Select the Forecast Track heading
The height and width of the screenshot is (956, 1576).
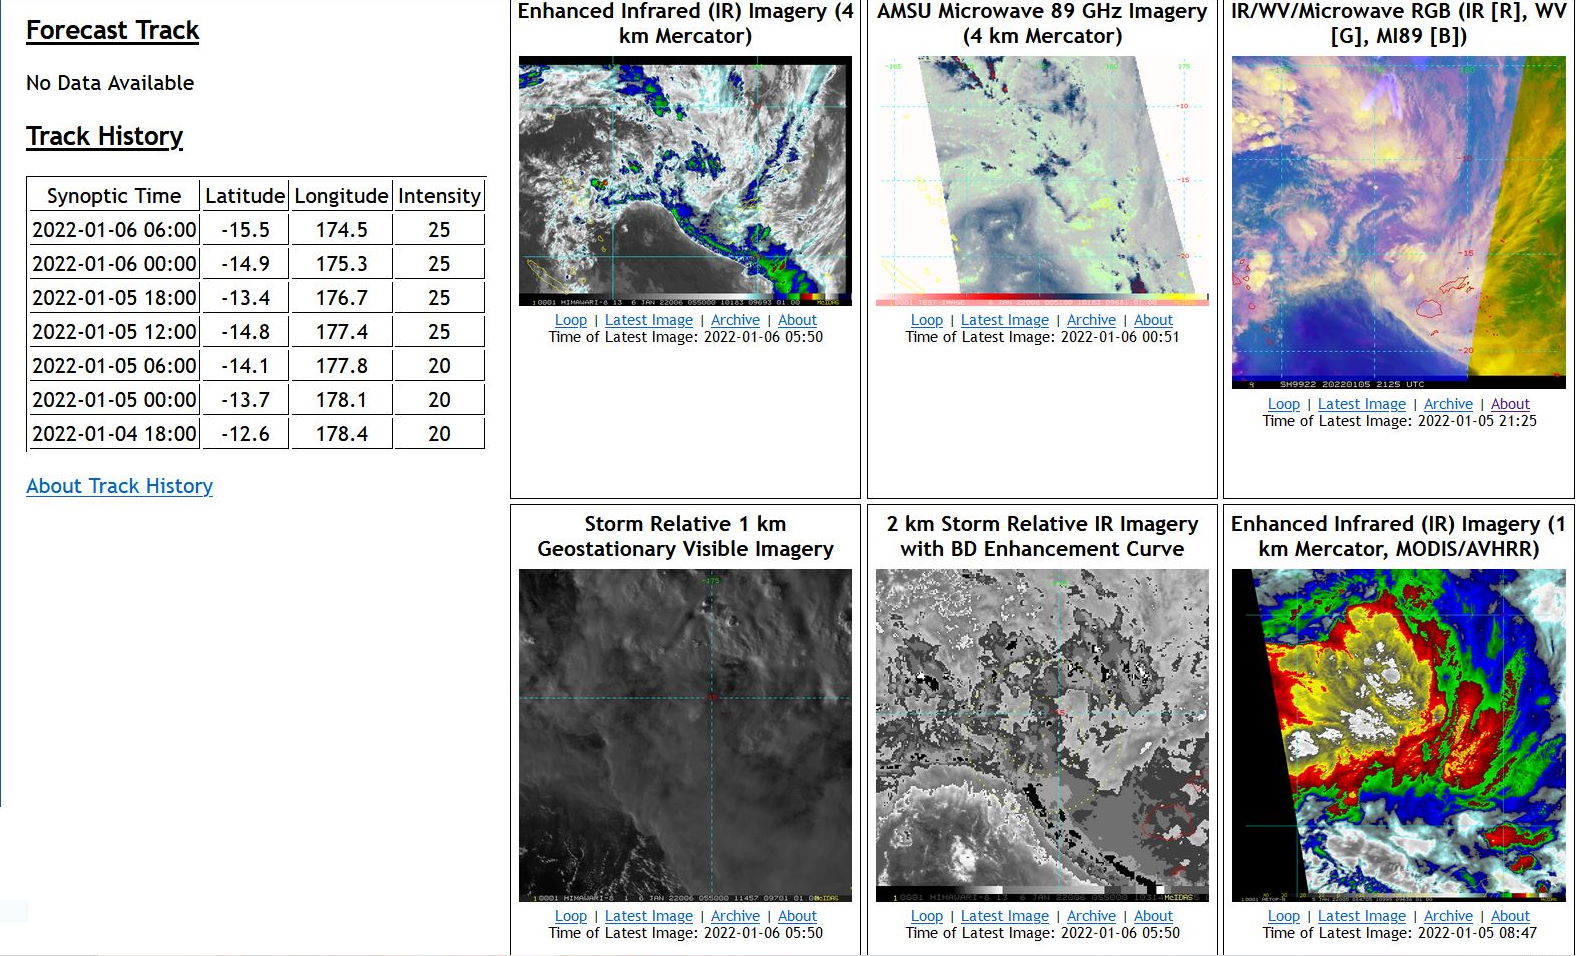click(112, 31)
